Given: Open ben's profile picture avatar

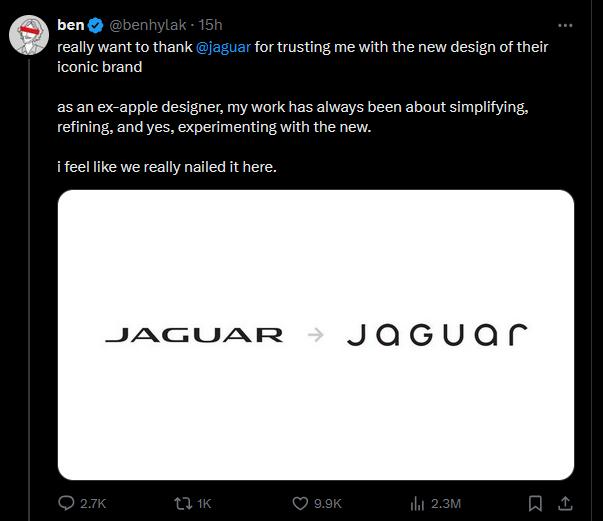Looking at the screenshot, I should [29, 35].
